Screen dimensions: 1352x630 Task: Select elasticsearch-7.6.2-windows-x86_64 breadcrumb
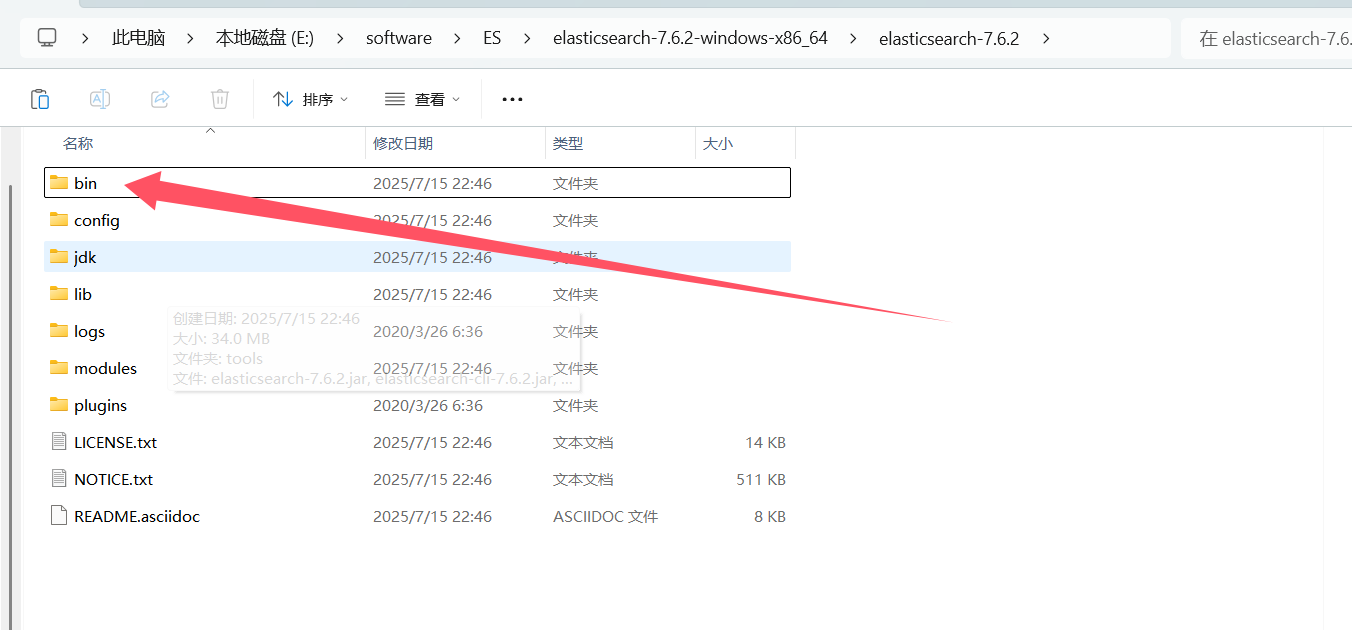pos(690,38)
